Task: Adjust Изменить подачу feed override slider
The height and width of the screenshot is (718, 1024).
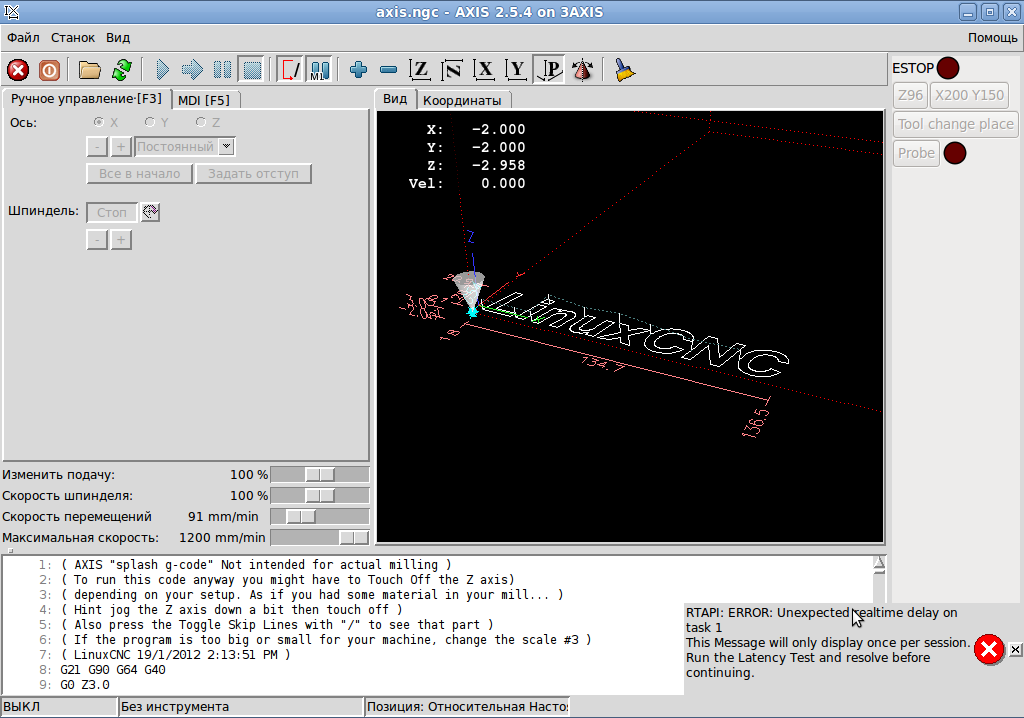Action: tap(320, 474)
